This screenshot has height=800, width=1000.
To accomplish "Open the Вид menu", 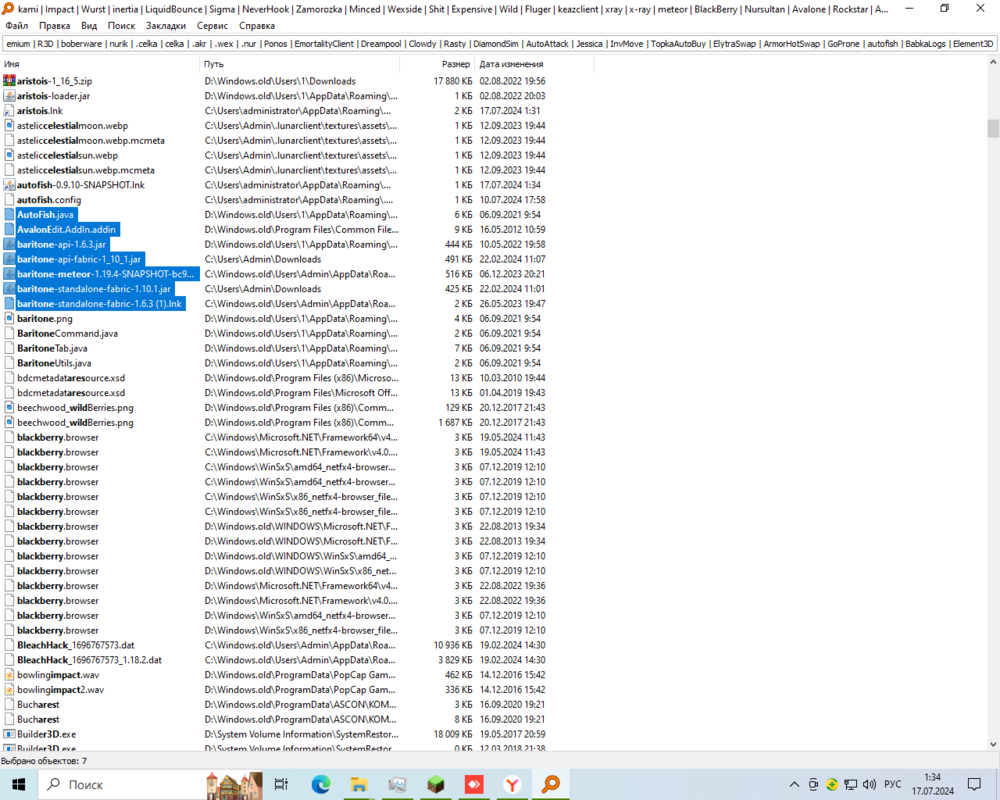I will (89, 26).
